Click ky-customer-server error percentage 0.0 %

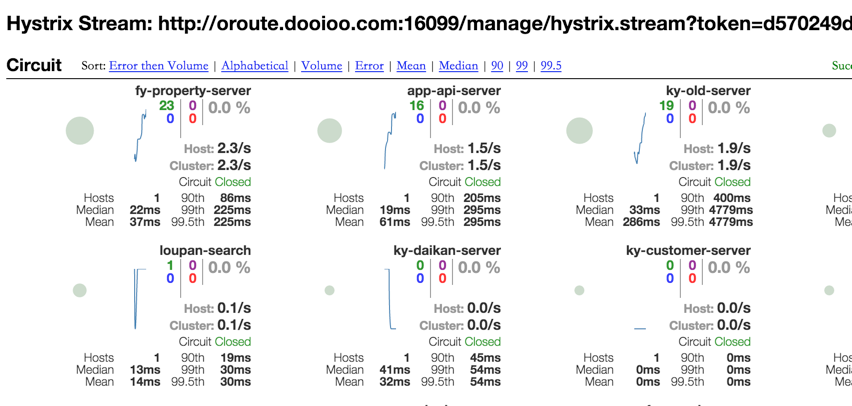point(729,267)
